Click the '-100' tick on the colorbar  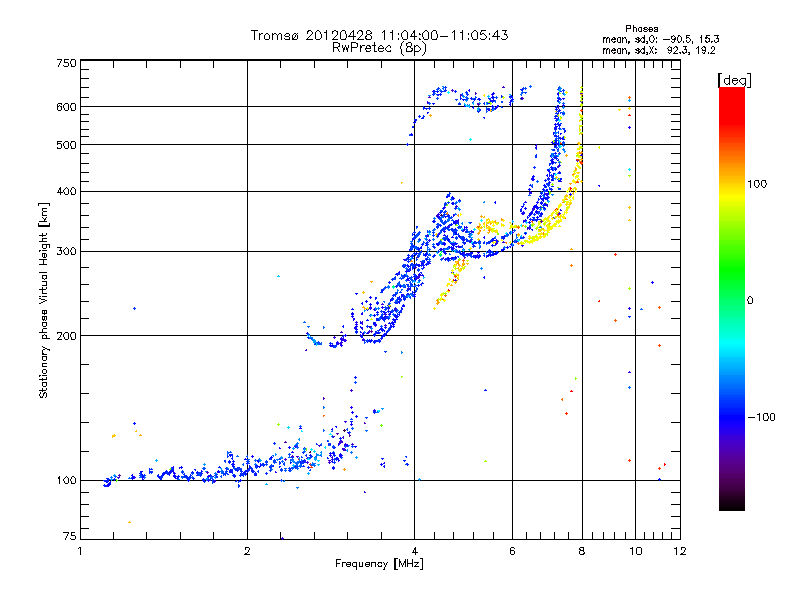click(762, 417)
